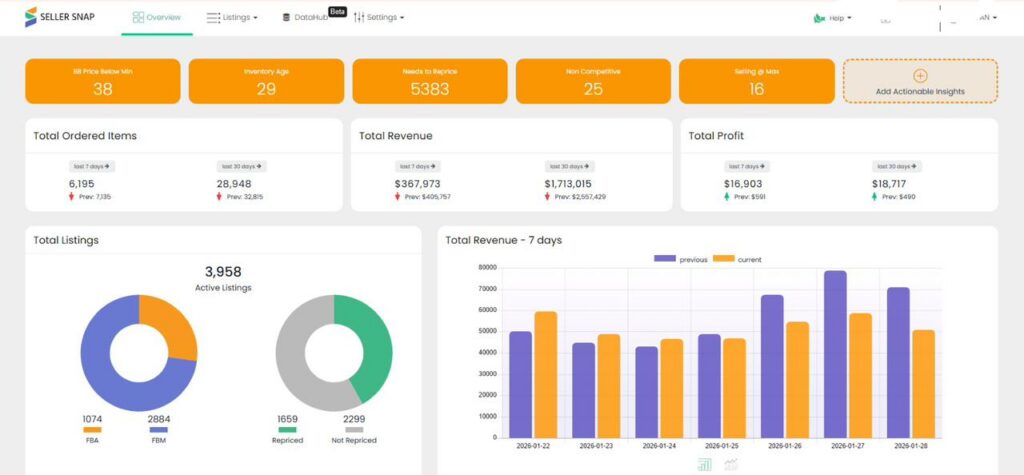Open the Listings dropdown menu
This screenshot has width=1024, height=475.
pyautogui.click(x=232, y=18)
